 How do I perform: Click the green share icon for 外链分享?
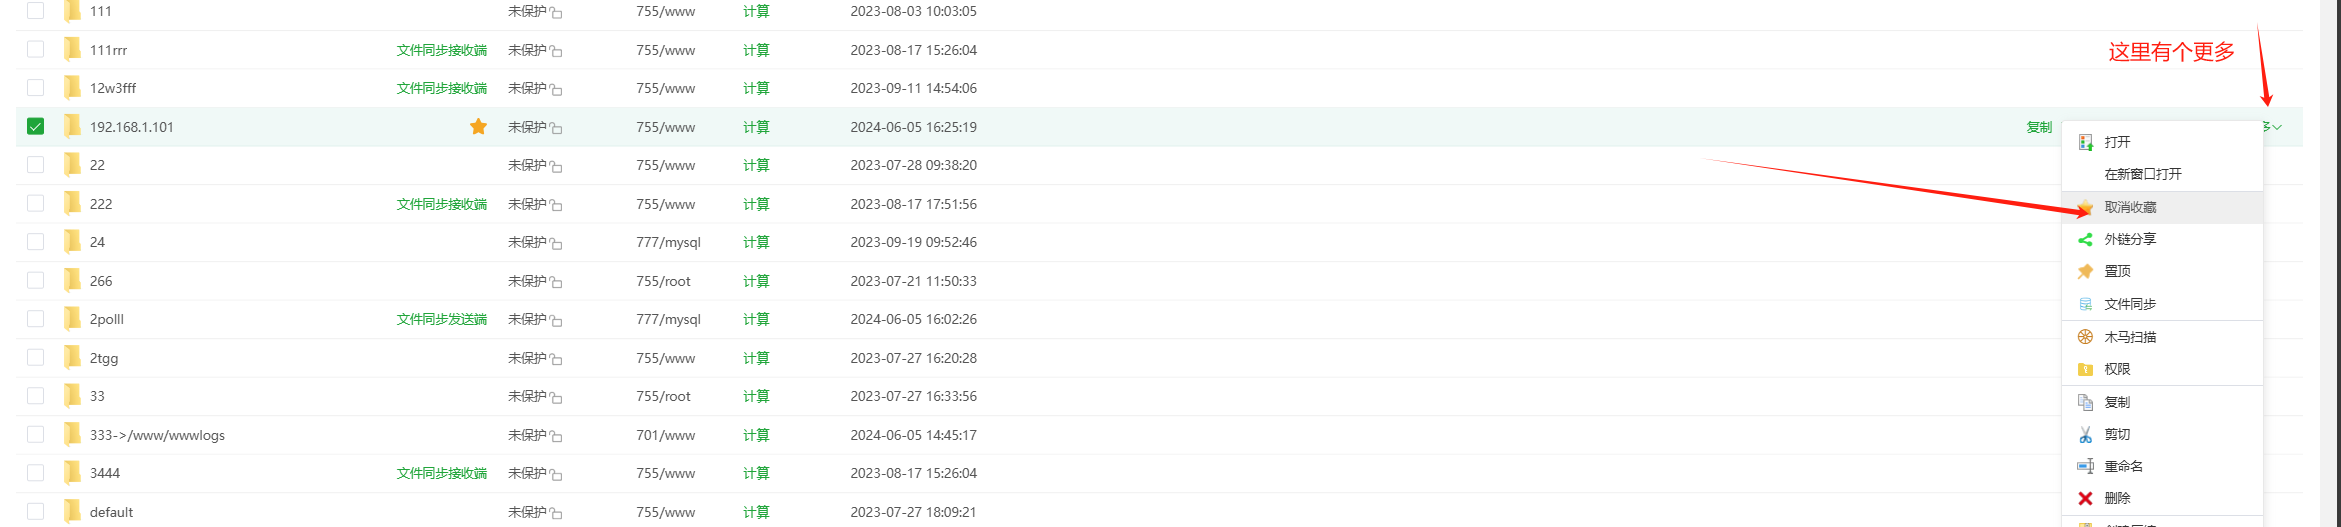point(2085,239)
